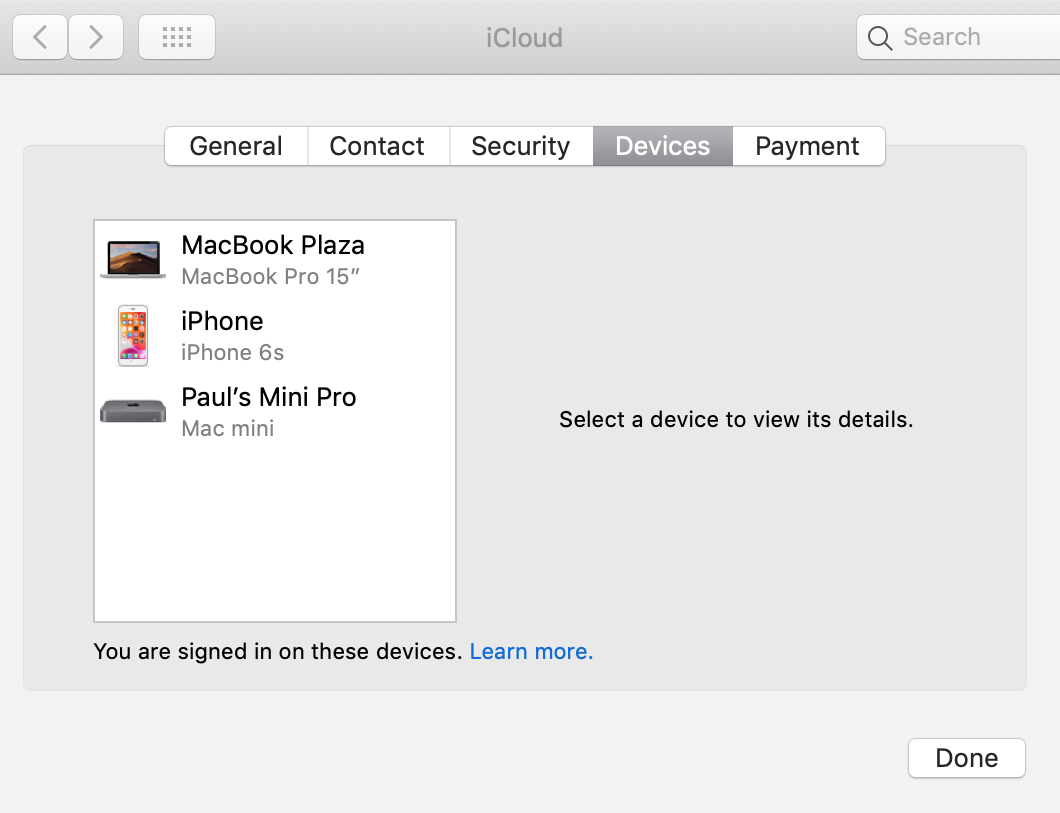Go back with the left chevron button
Image resolution: width=1060 pixels, height=813 pixels.
(40, 37)
